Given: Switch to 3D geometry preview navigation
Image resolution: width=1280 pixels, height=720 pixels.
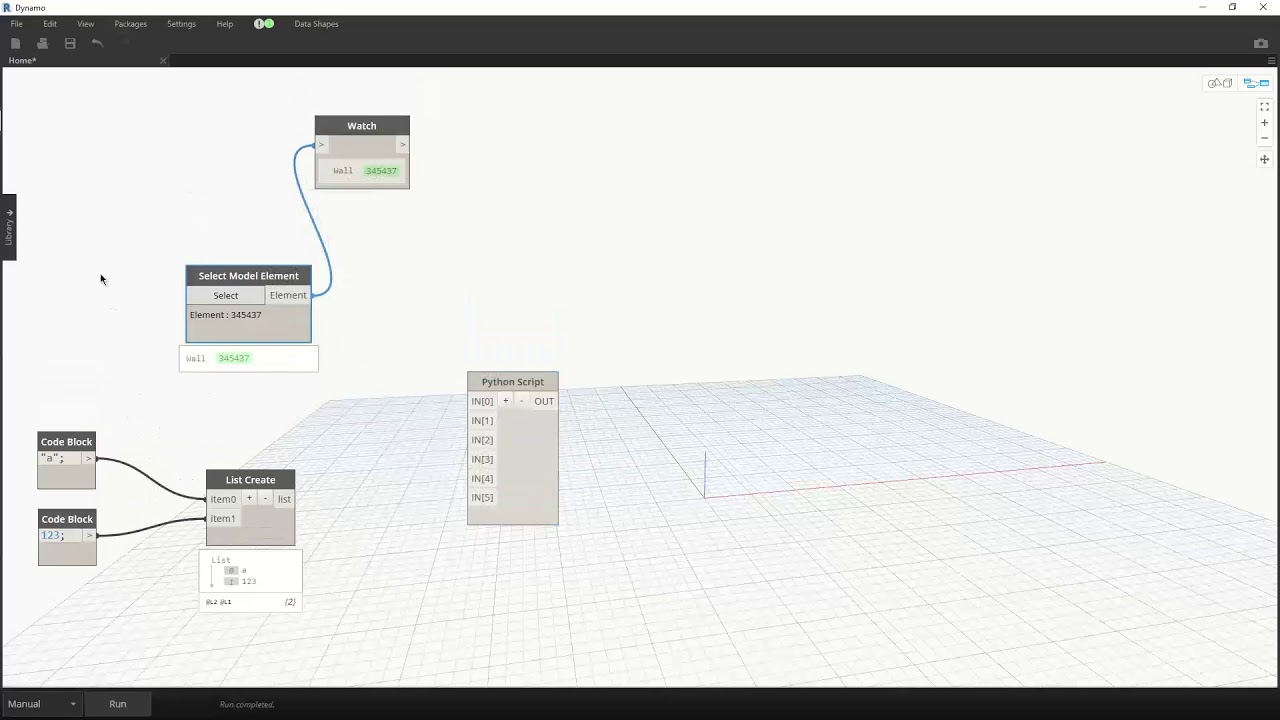Looking at the screenshot, I should tap(1219, 83).
